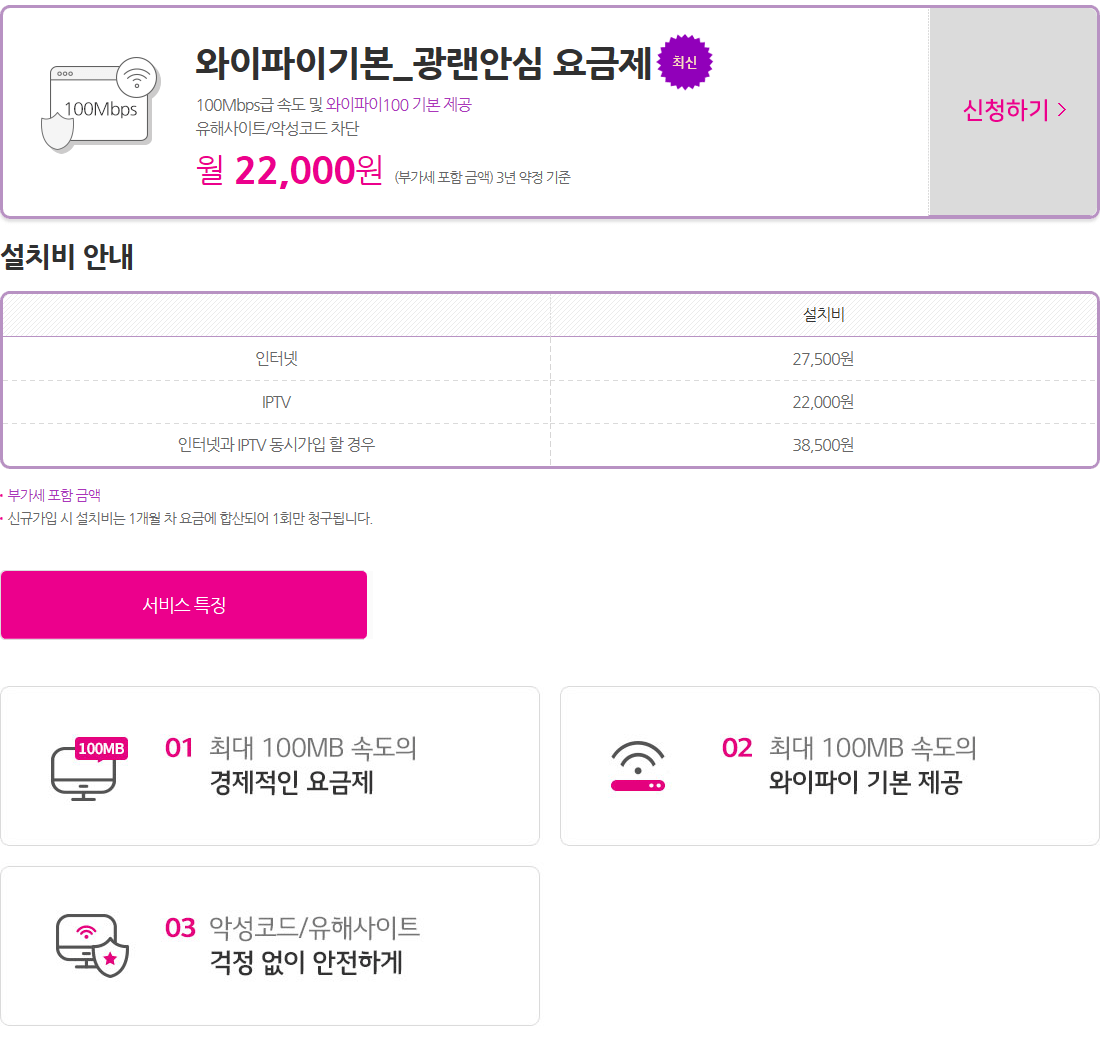The height and width of the screenshot is (1062, 1100).
Task: Click the 설치비 column header
Action: pyautogui.click(x=824, y=315)
